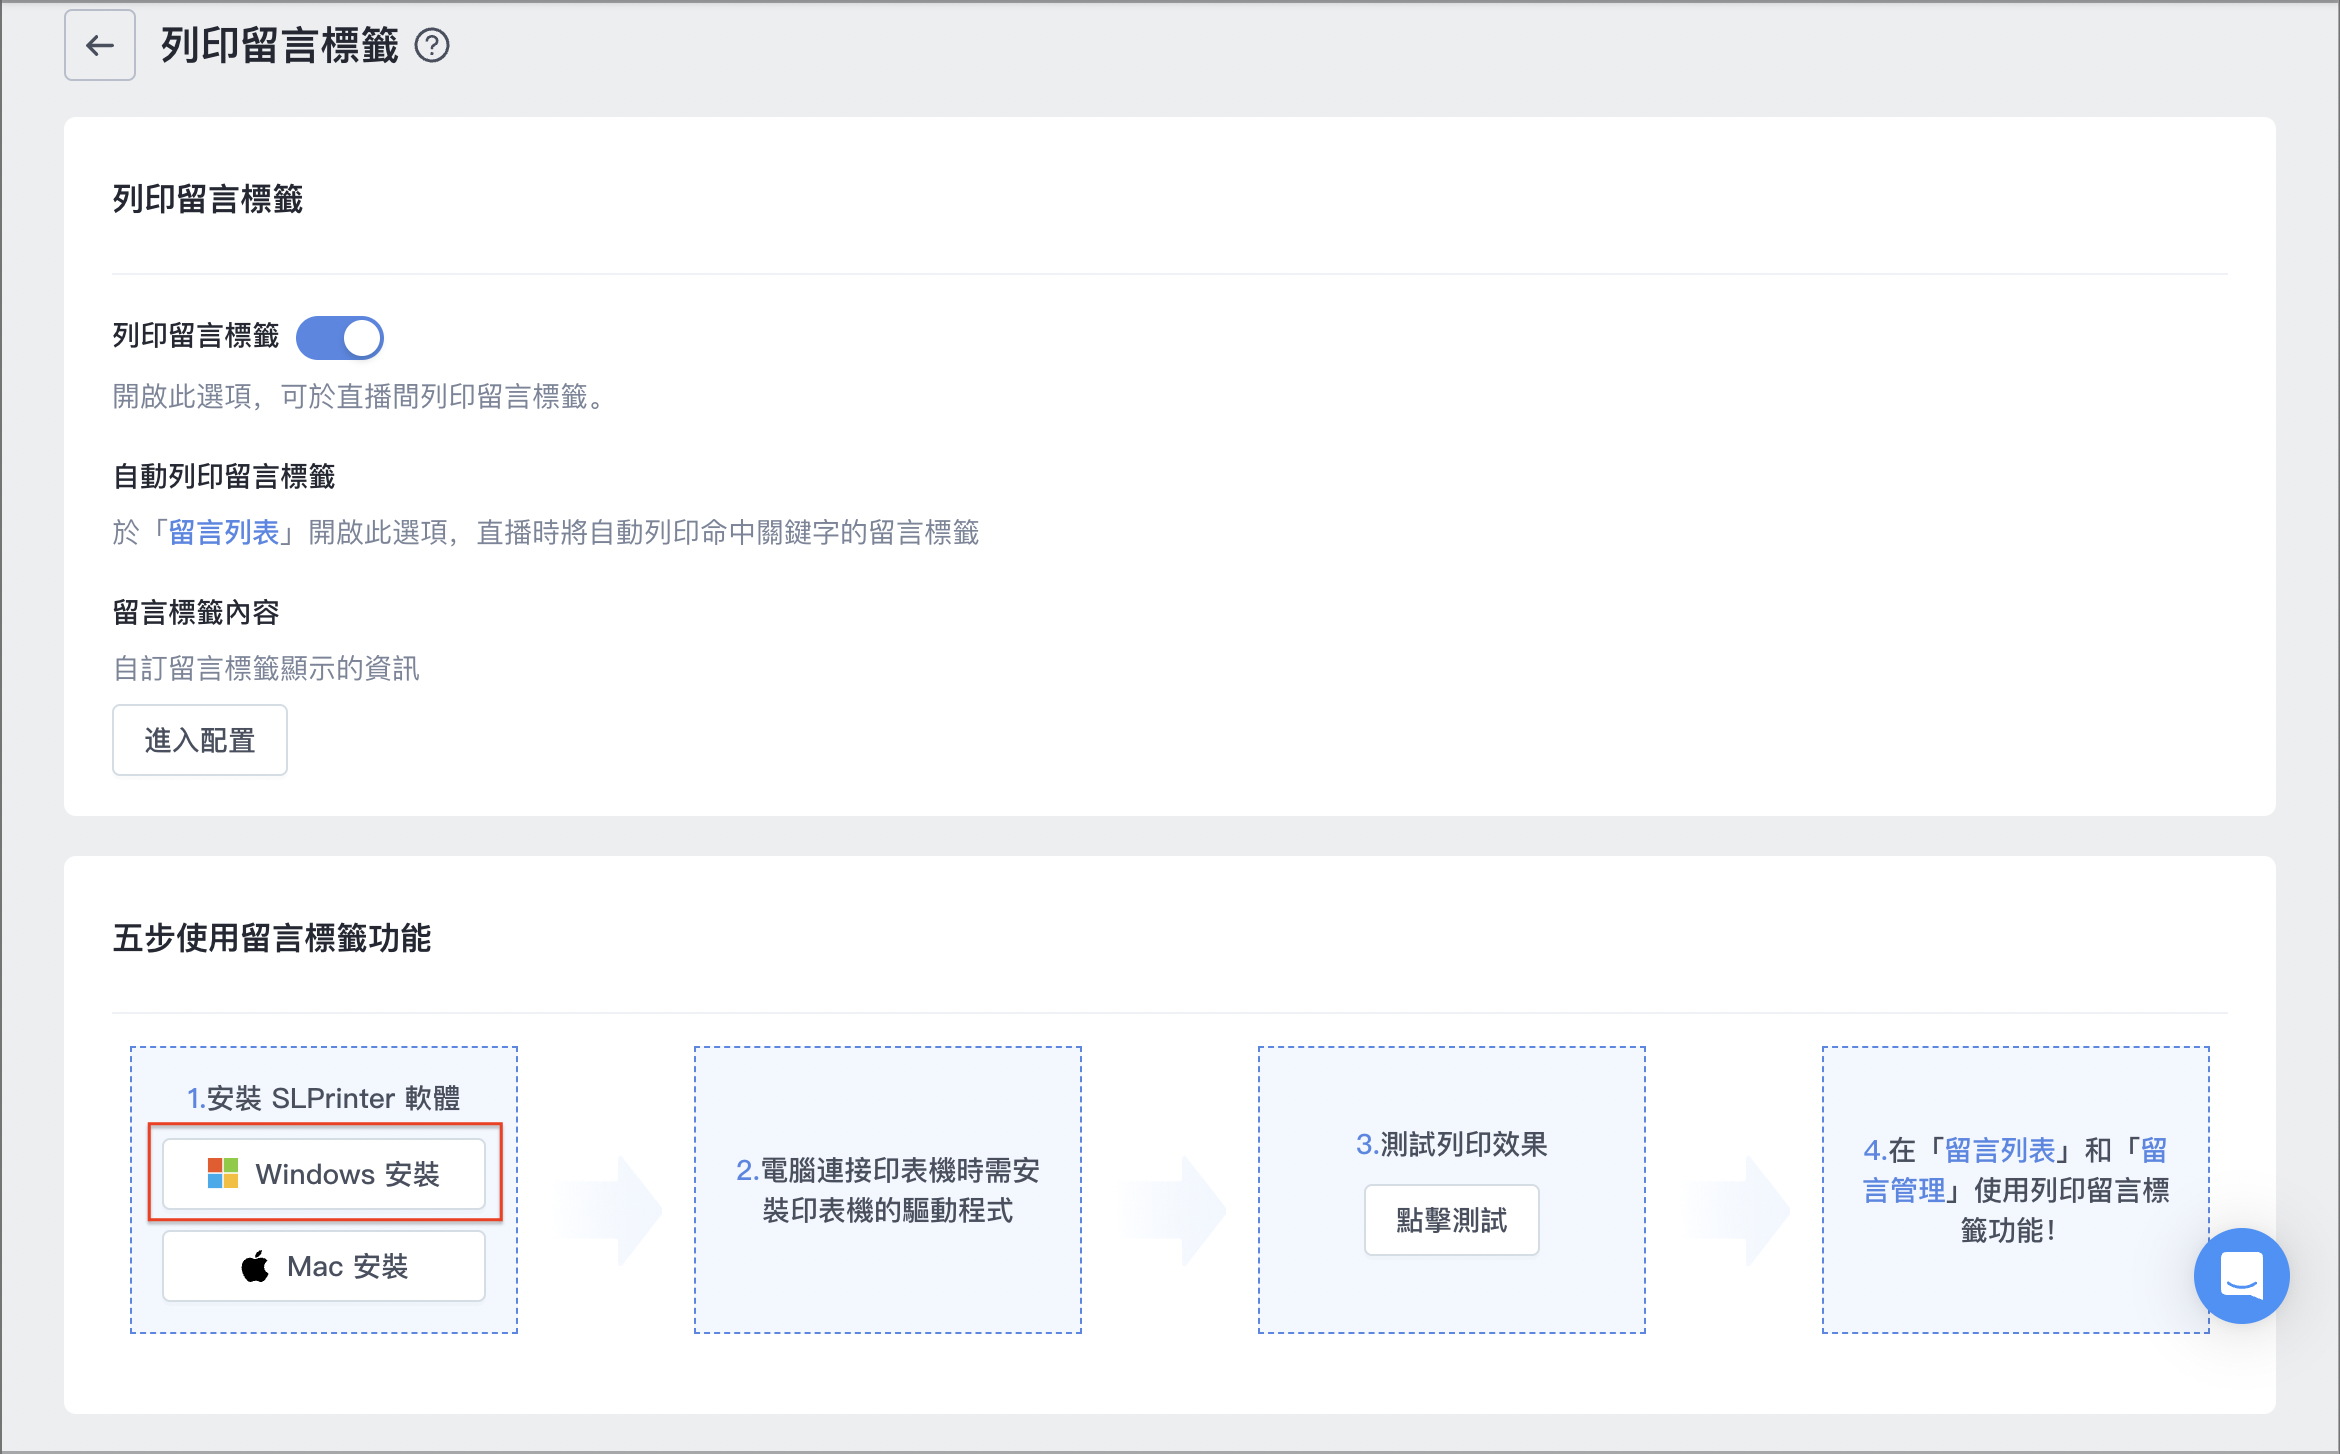The image size is (2340, 1454).
Task: Click label 留言標籤內容
Action: pyautogui.click(x=196, y=612)
